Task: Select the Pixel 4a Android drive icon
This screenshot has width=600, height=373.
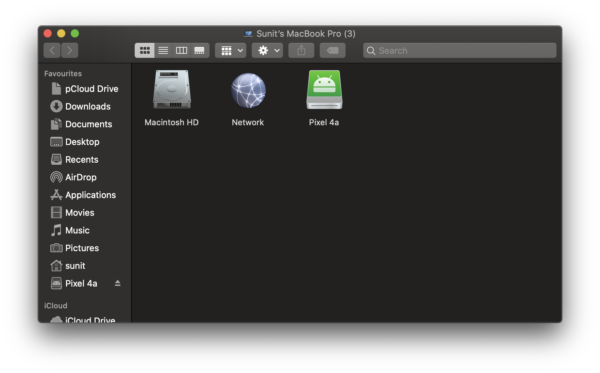Action: point(324,90)
